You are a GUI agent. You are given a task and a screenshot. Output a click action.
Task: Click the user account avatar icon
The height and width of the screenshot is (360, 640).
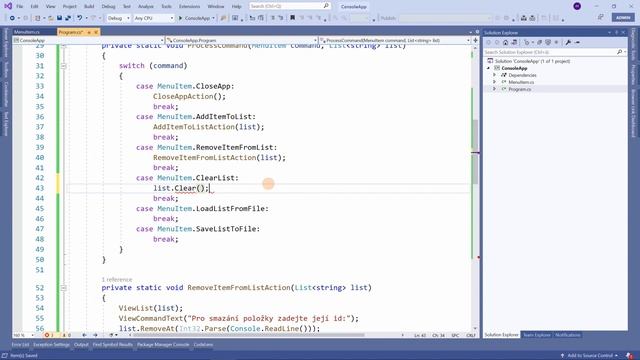click(577, 6)
